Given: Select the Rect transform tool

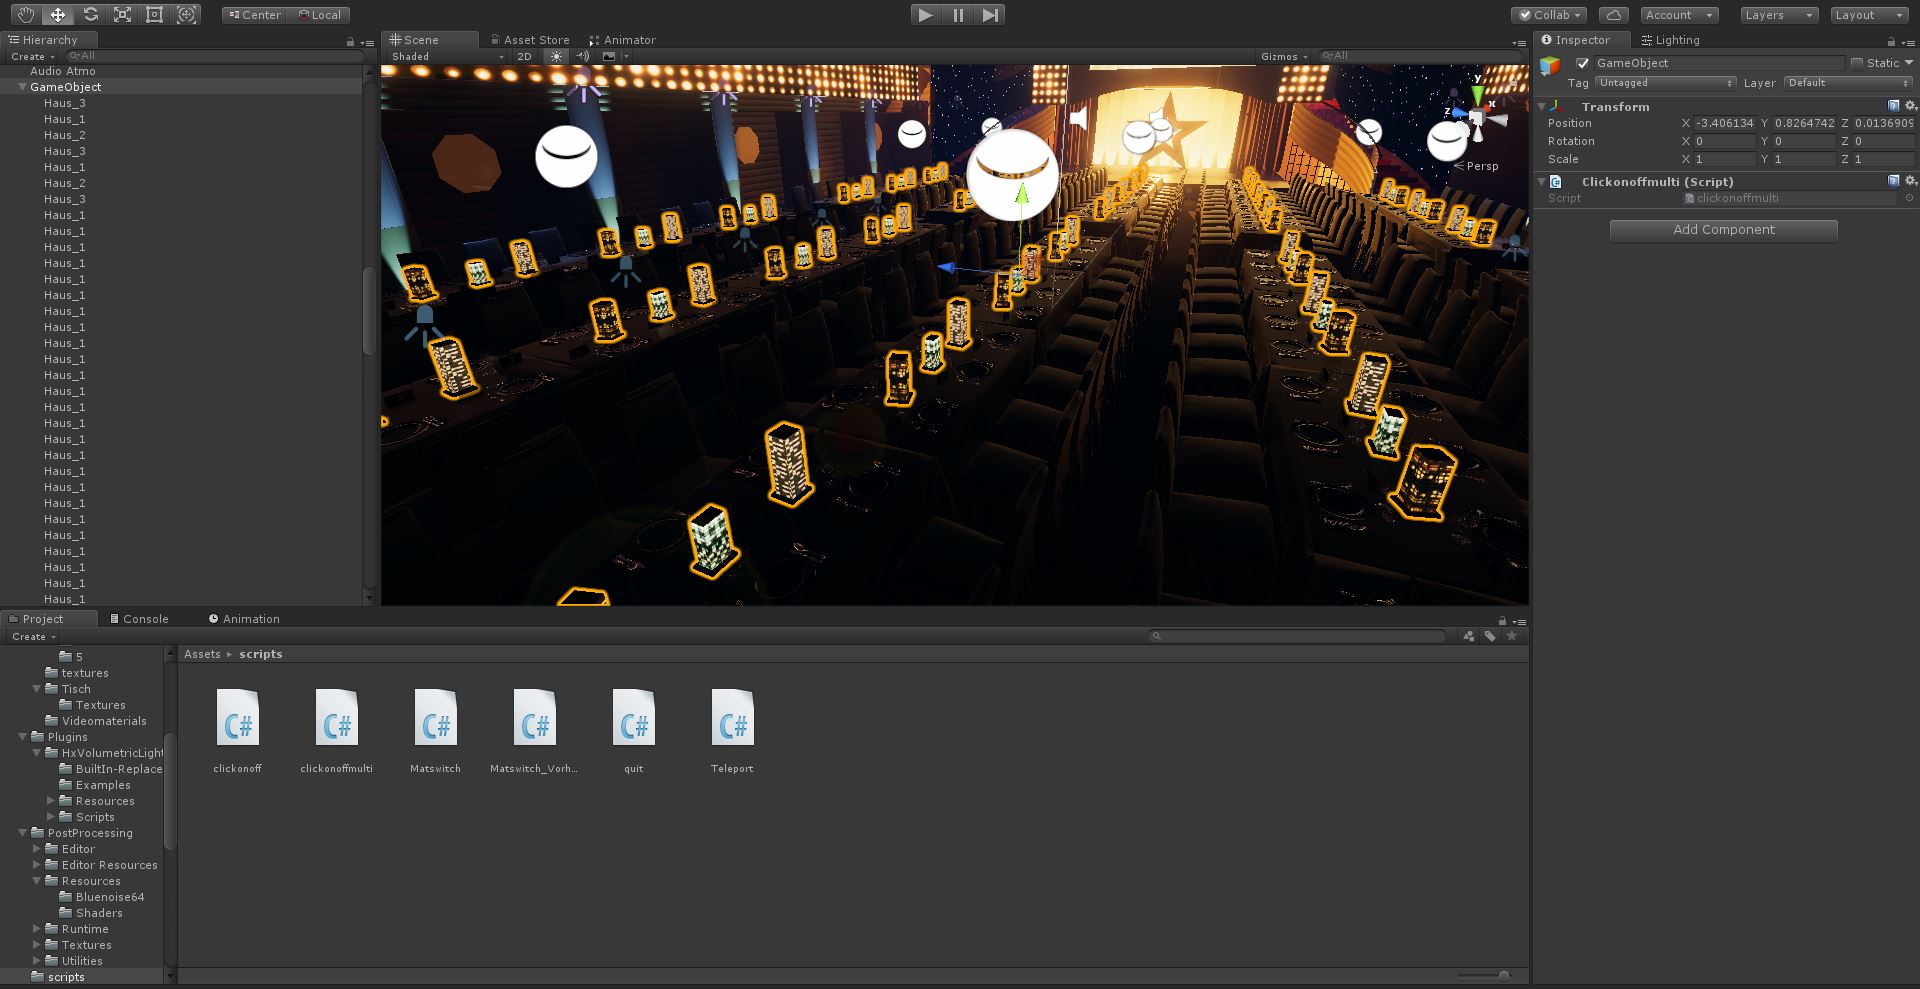Looking at the screenshot, I should tap(154, 15).
